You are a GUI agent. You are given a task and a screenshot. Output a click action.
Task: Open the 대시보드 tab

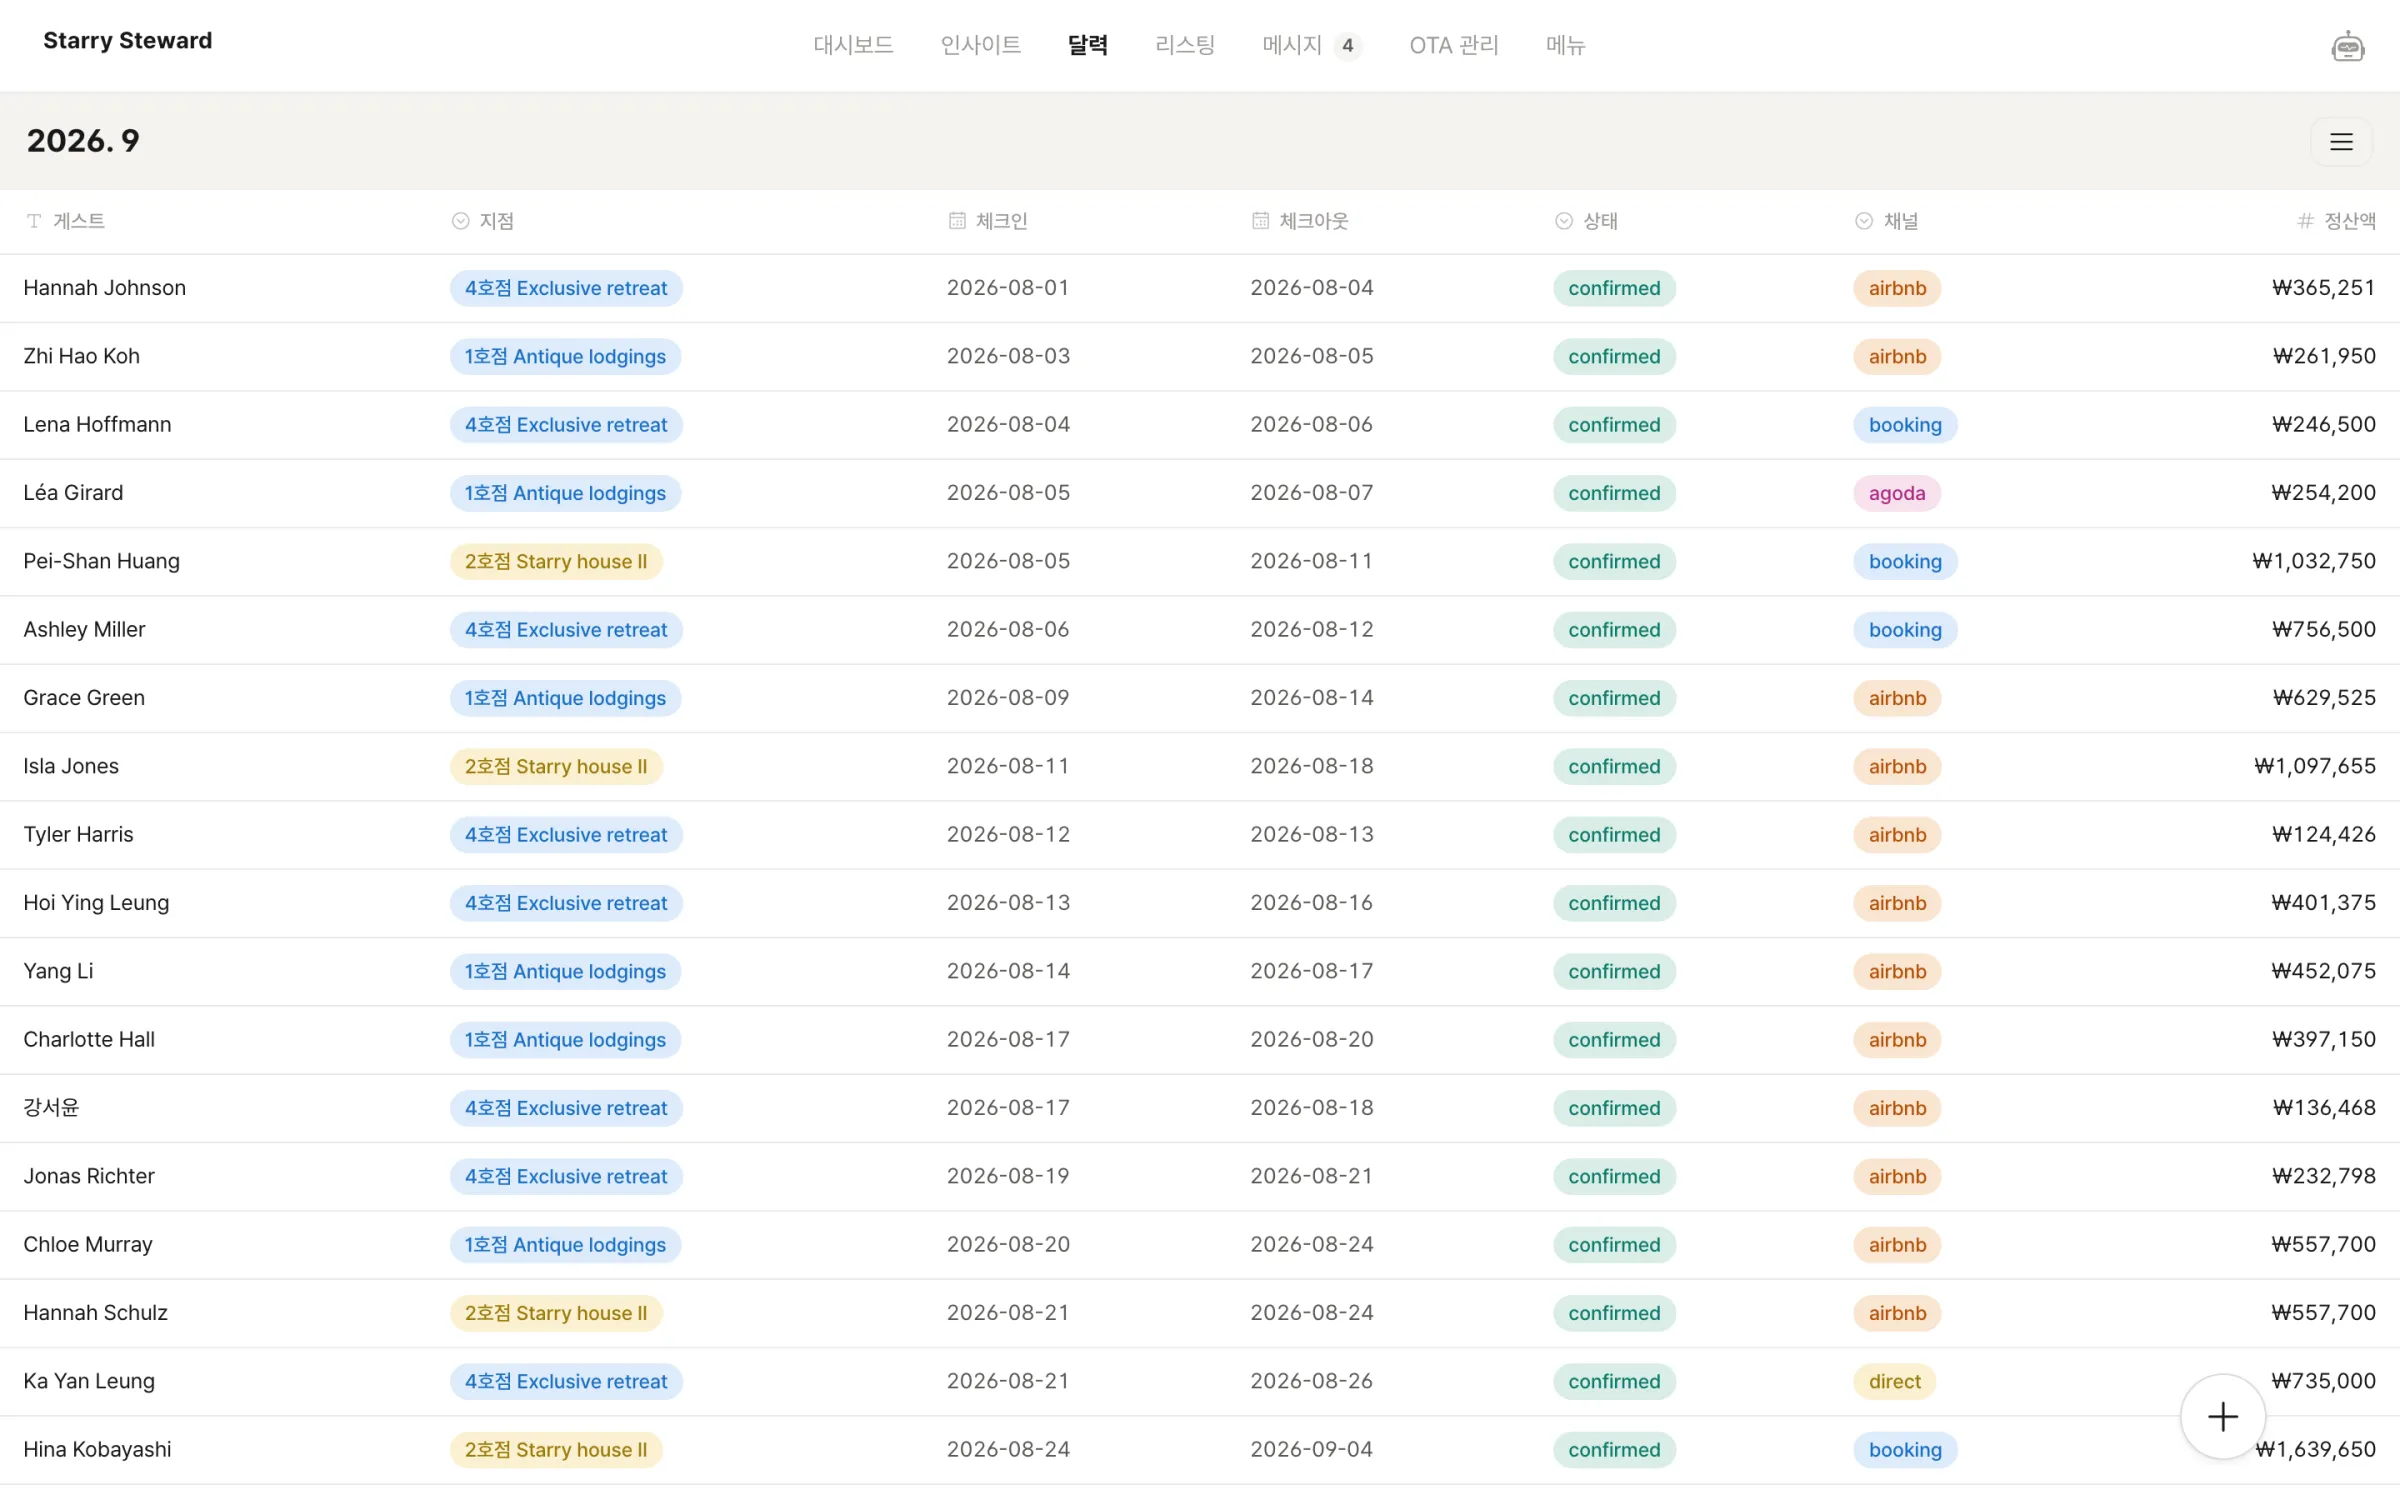(x=853, y=45)
